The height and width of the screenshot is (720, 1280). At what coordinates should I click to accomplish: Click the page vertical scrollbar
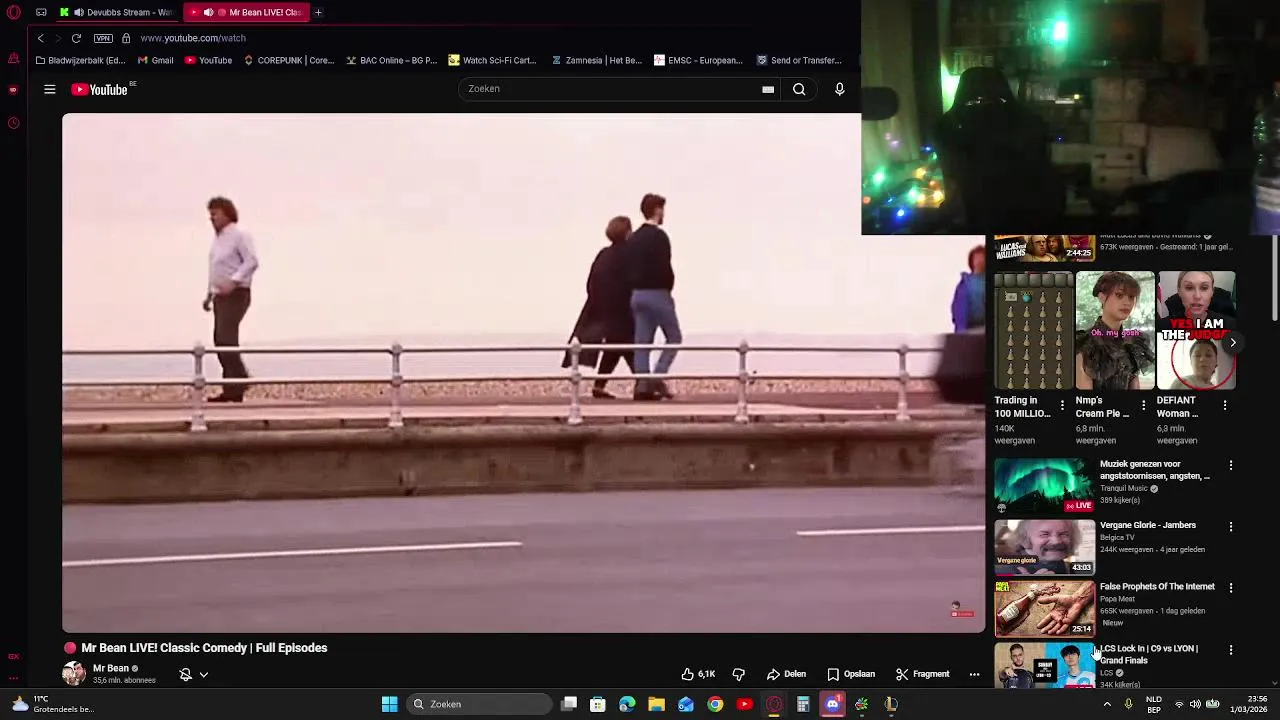[x=1274, y=280]
